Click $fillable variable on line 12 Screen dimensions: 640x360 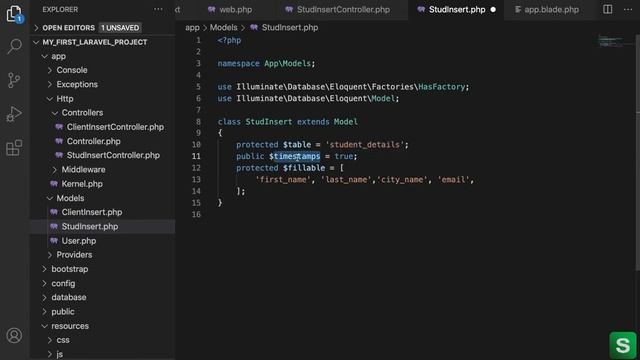[304, 168]
